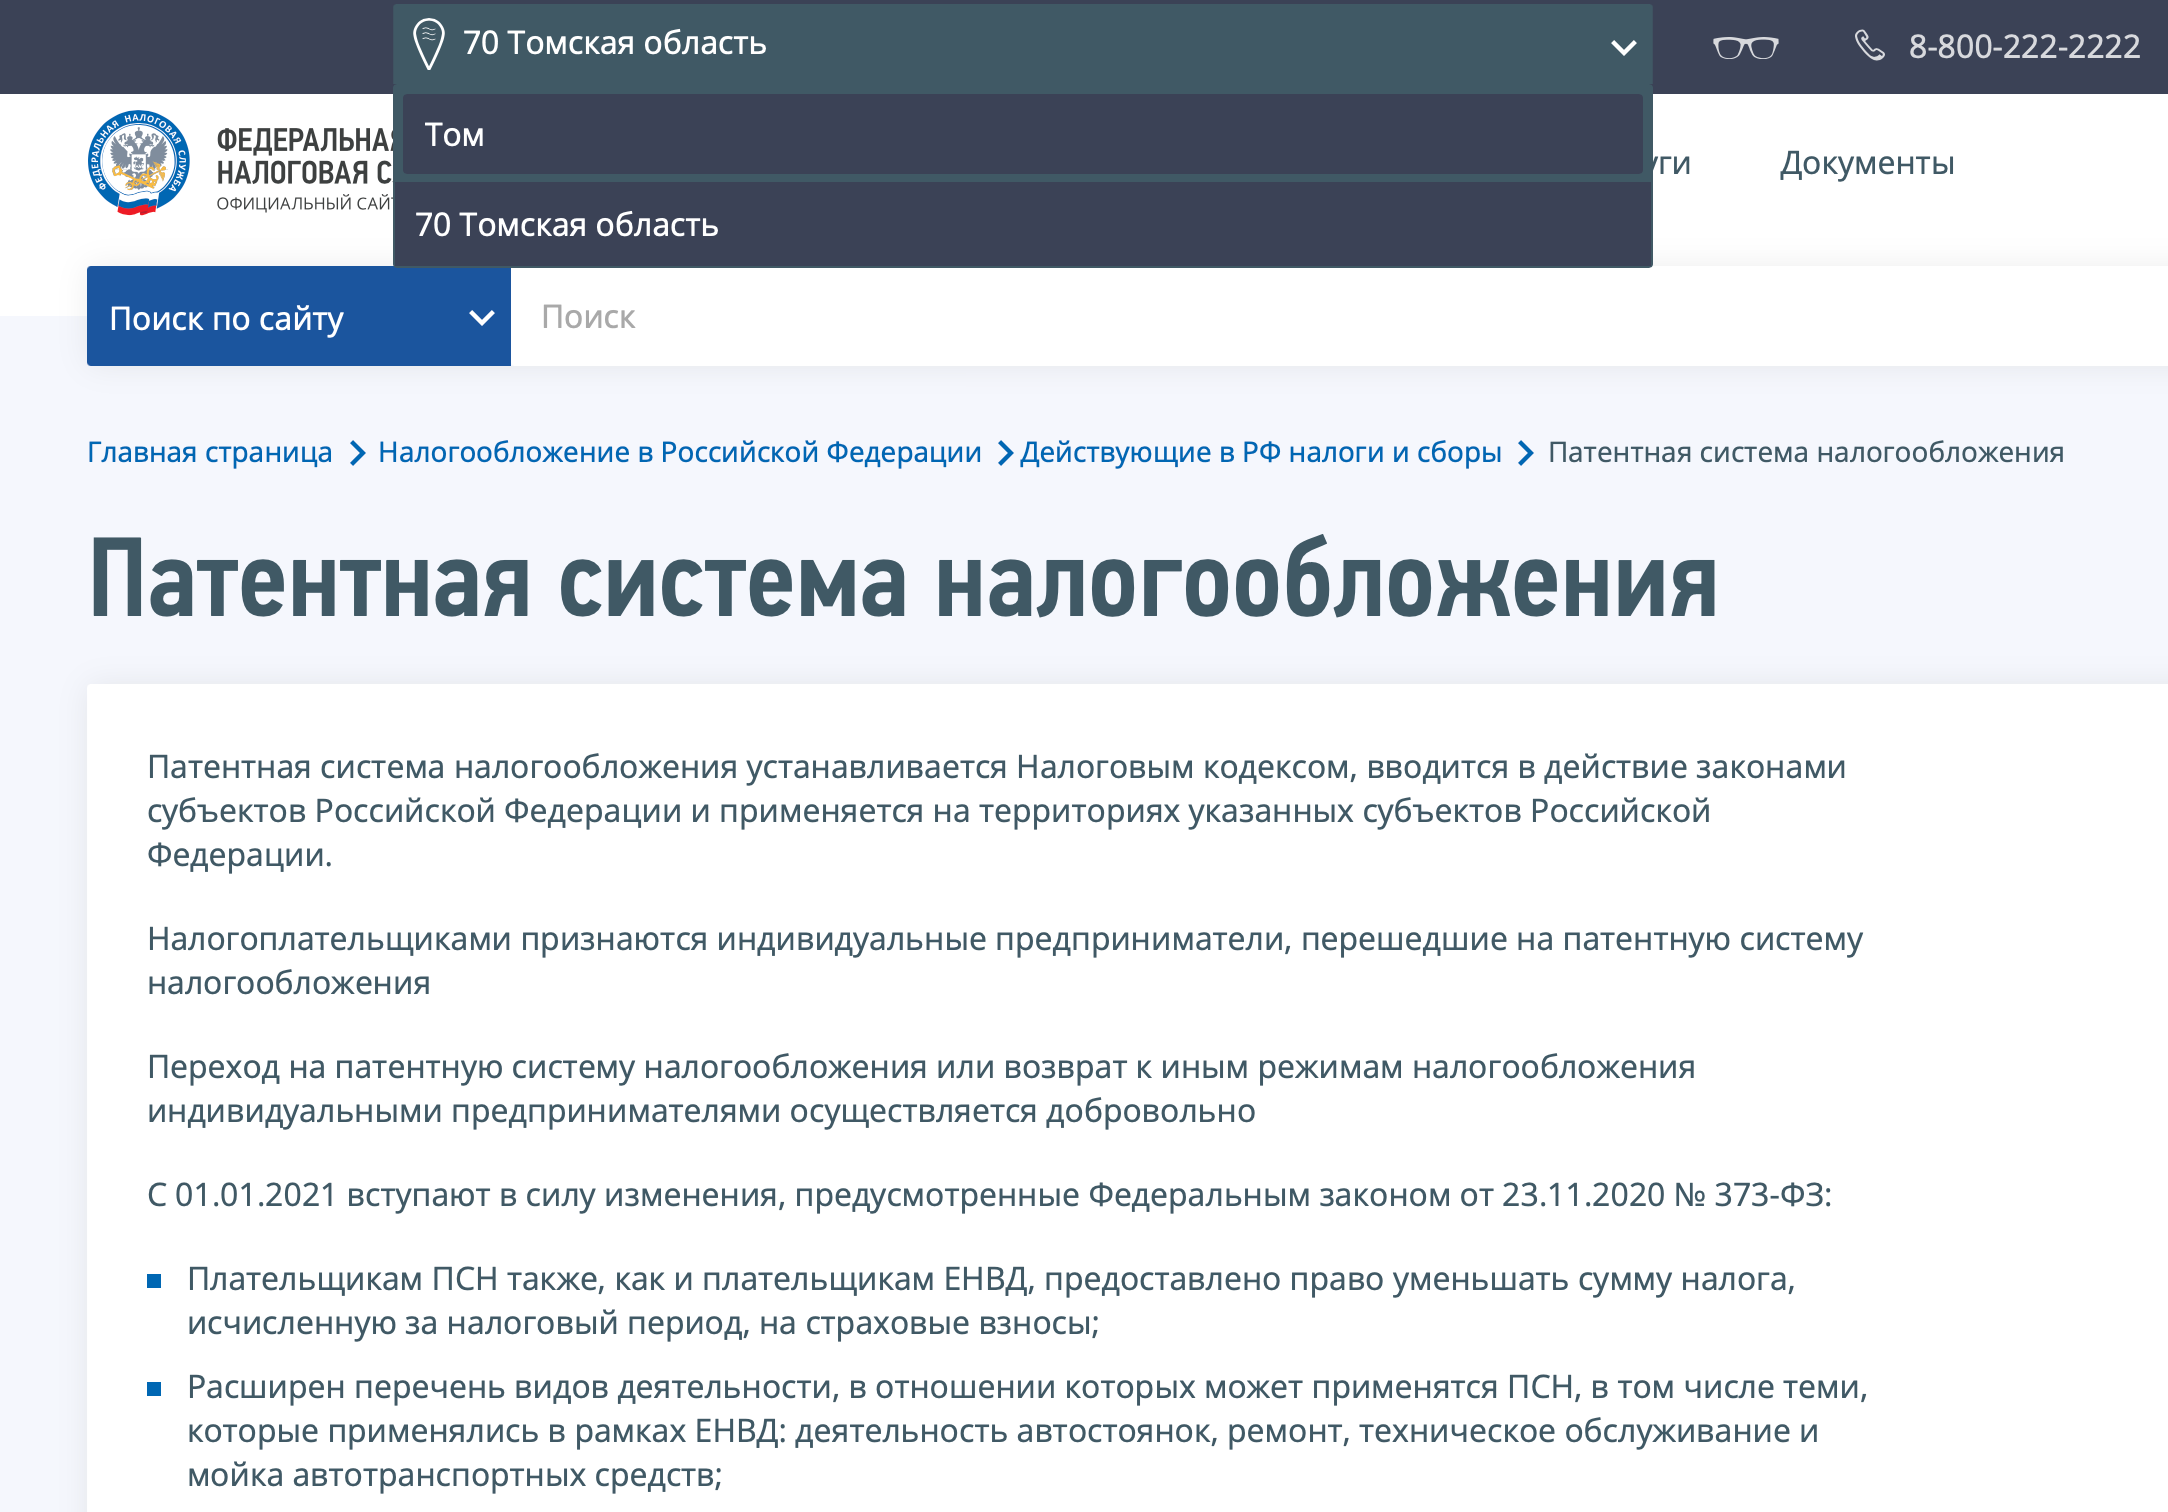Click bullet item starting 'Плательщикам ПСН также'
The image size is (2168, 1512).
pyautogui.click(x=990, y=1300)
